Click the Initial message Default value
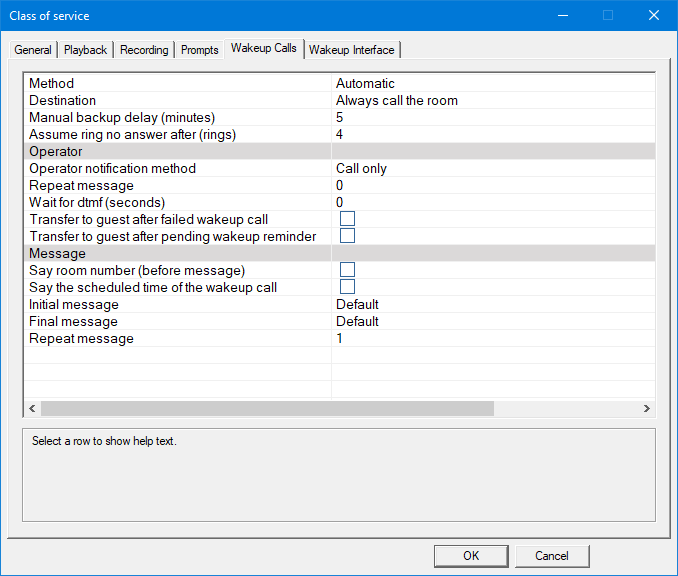The image size is (678, 576). click(357, 304)
